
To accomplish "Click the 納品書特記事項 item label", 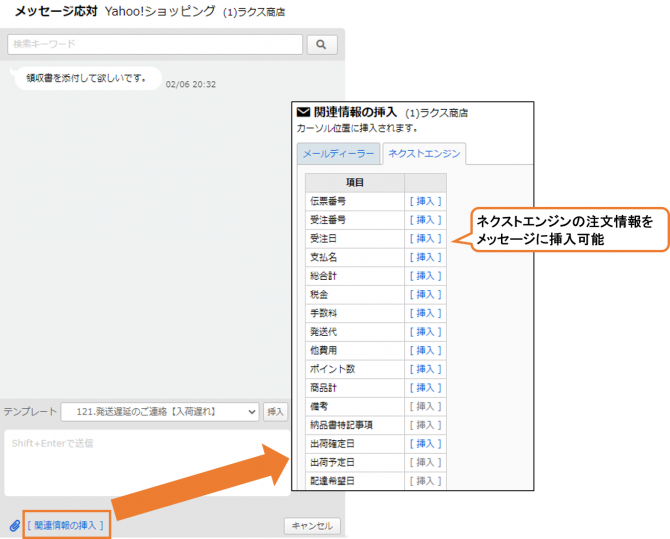I will click(x=341, y=425).
